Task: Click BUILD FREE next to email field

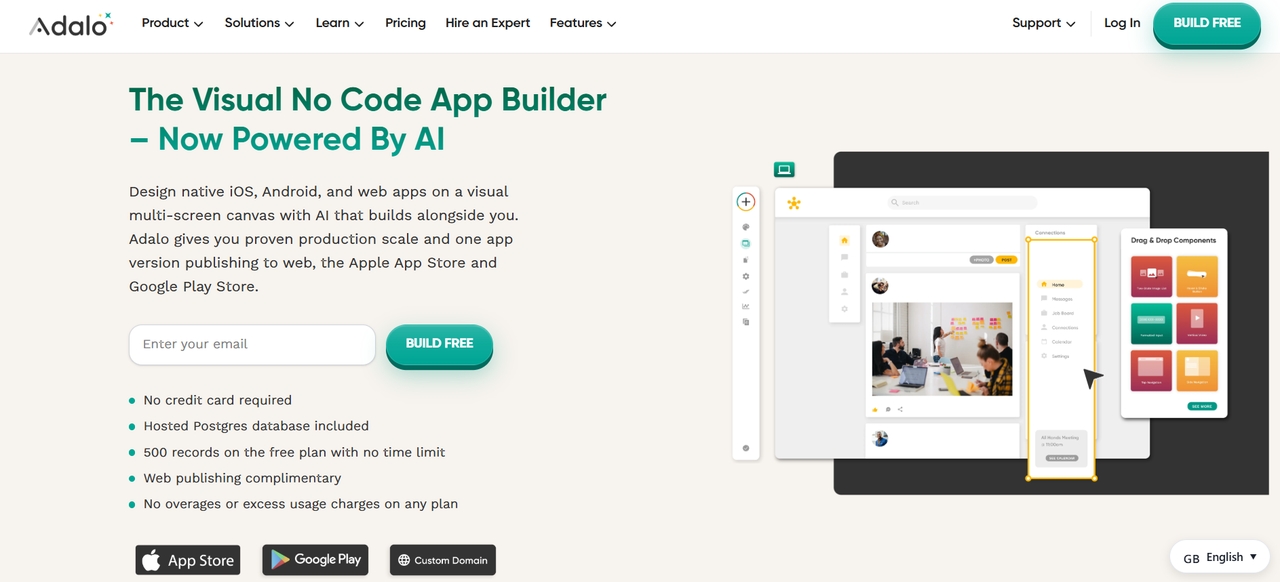Action: click(x=439, y=343)
